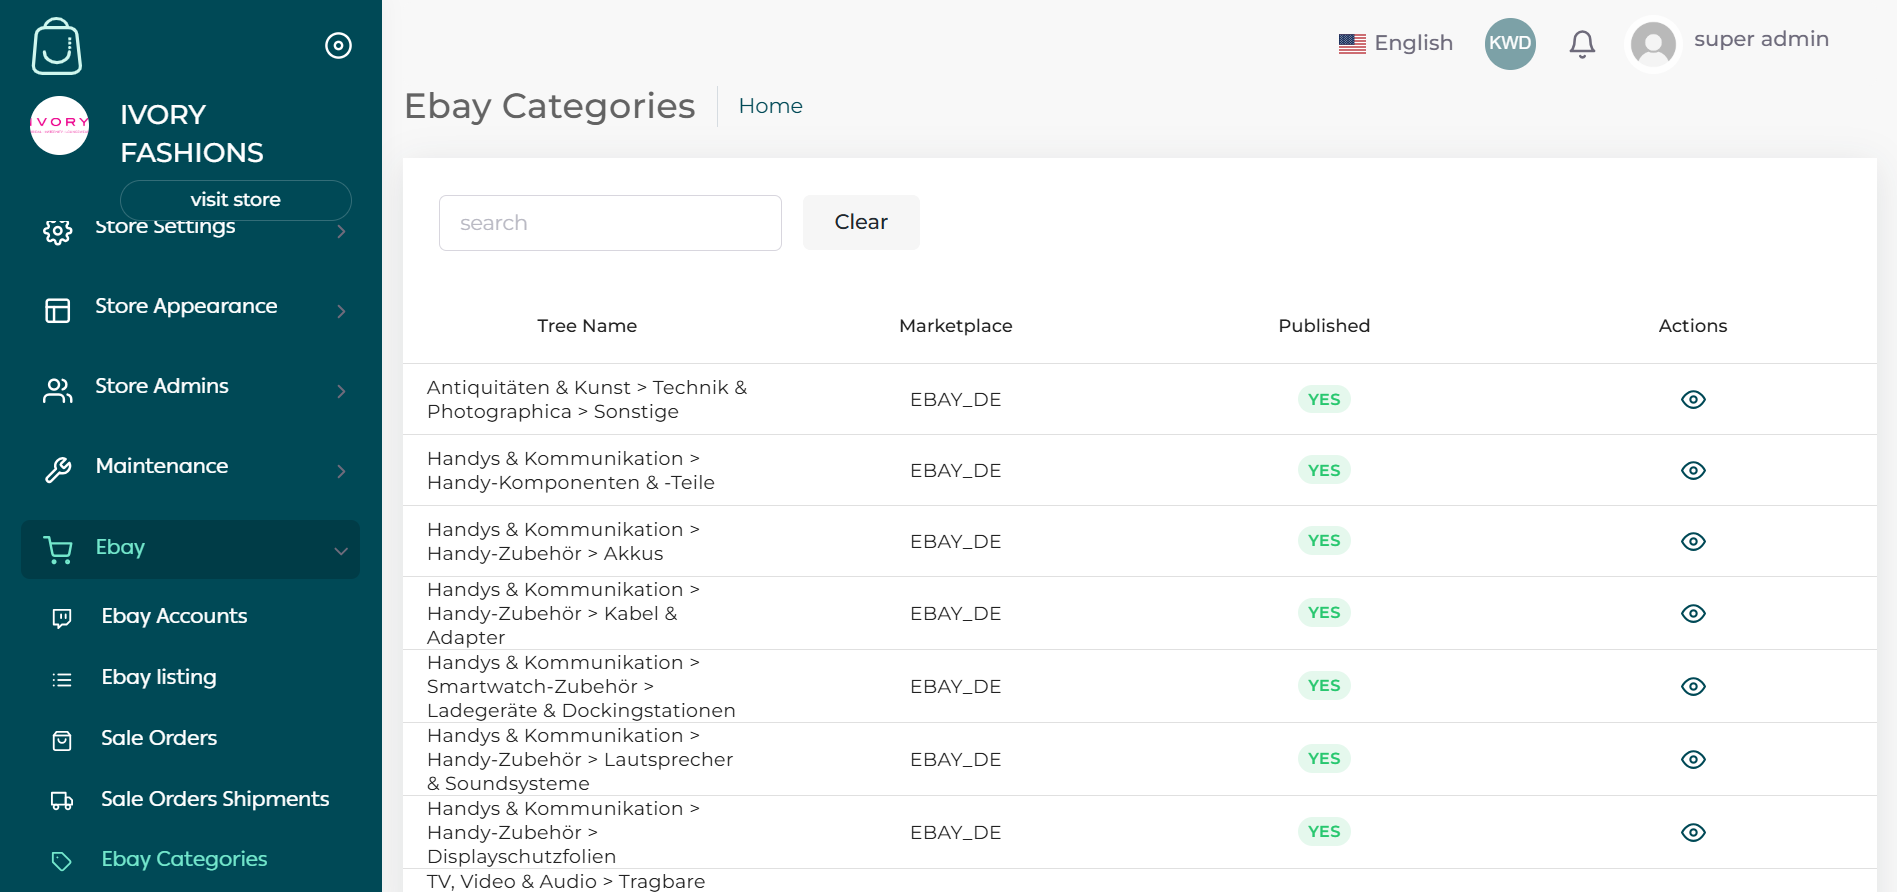
Task: Click EBAY_DE in Lautsprecher & Soundsysteme row
Action: [955, 760]
